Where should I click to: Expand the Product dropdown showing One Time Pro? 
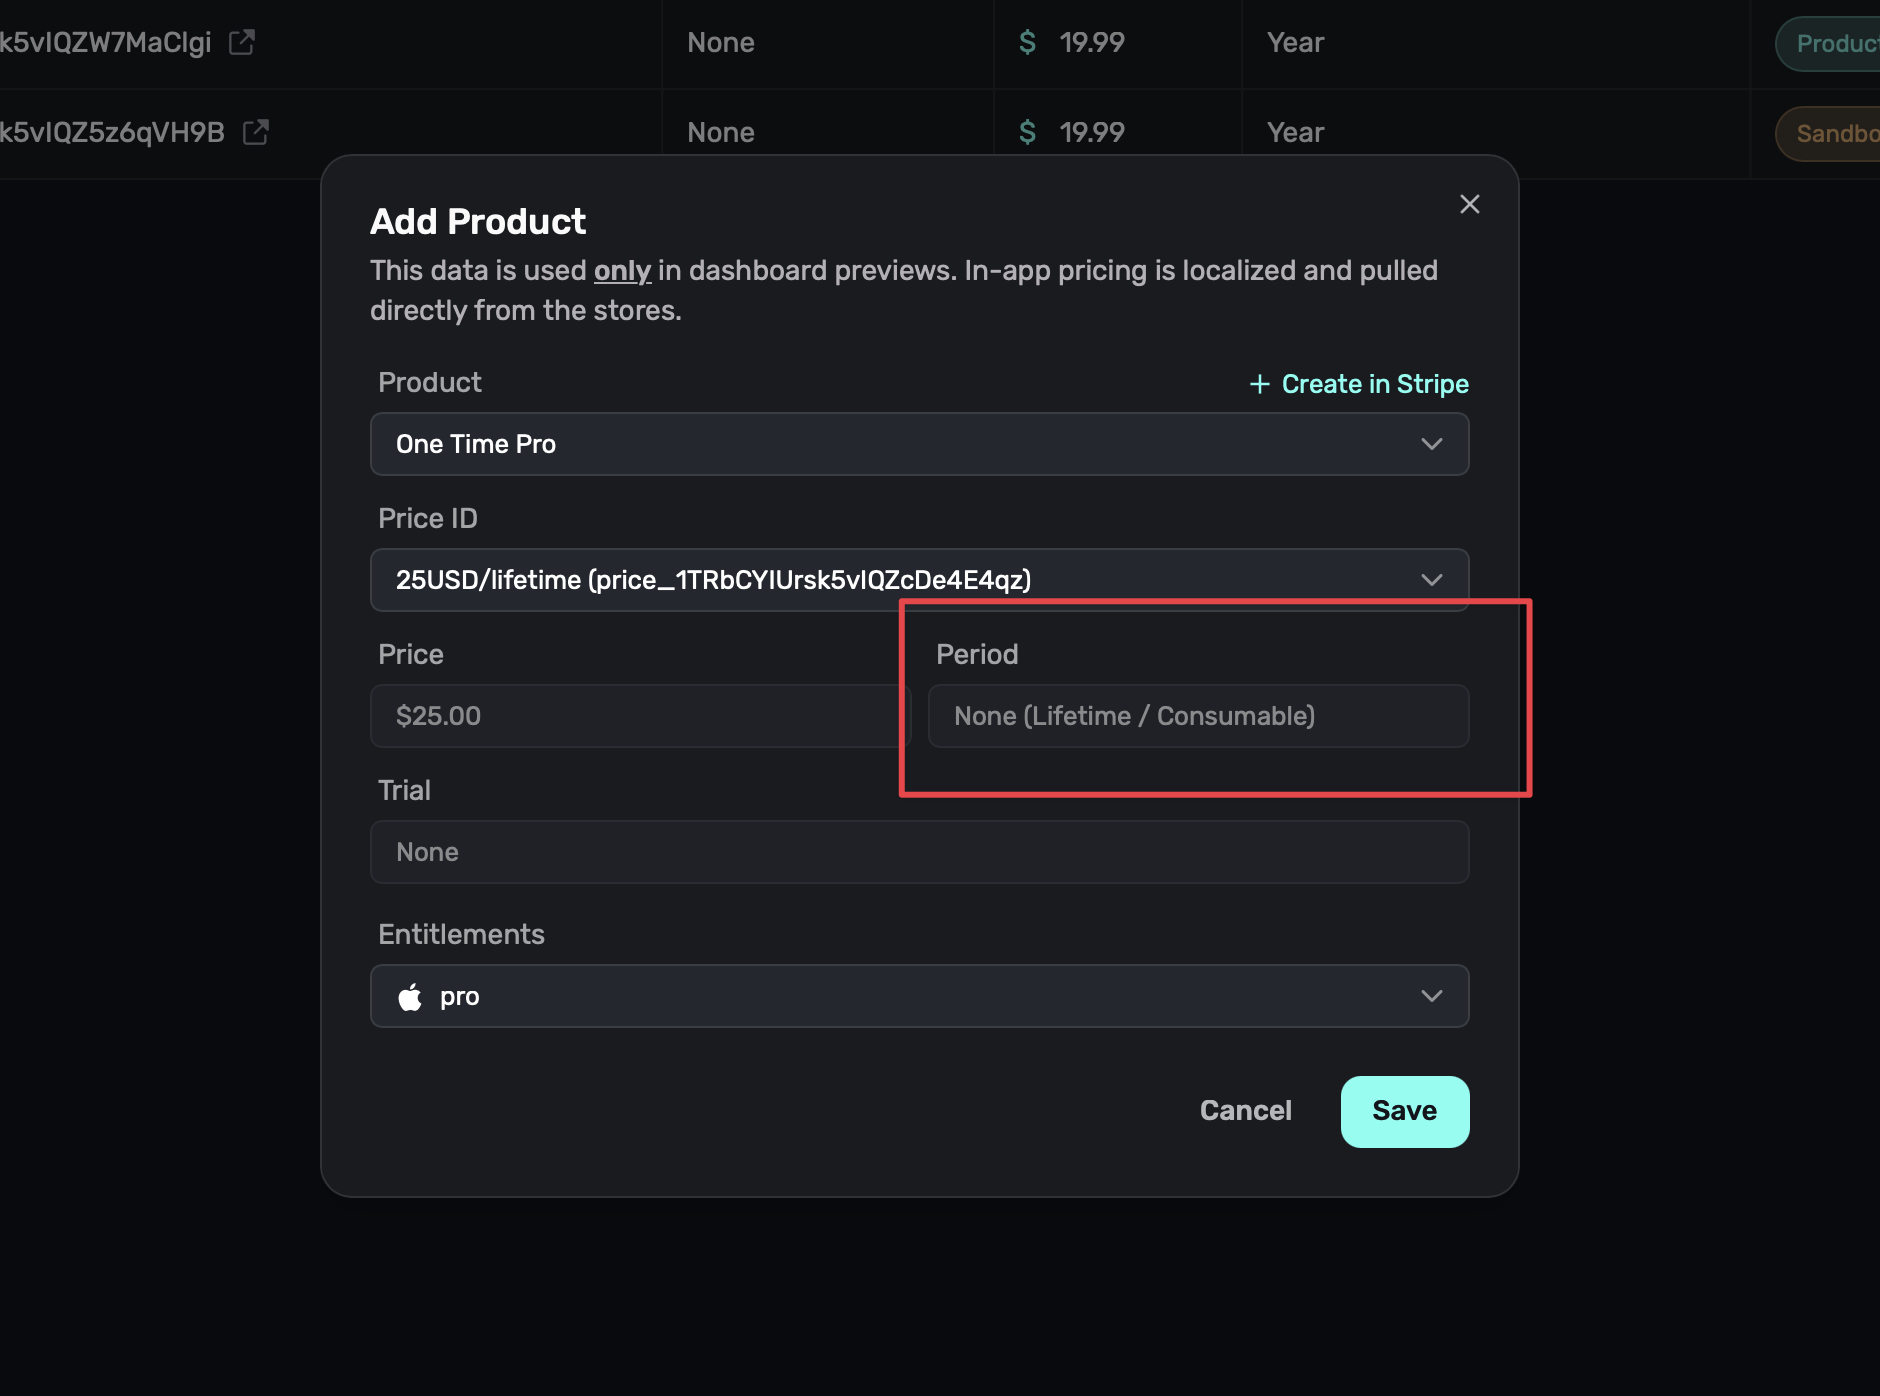(x=1431, y=444)
